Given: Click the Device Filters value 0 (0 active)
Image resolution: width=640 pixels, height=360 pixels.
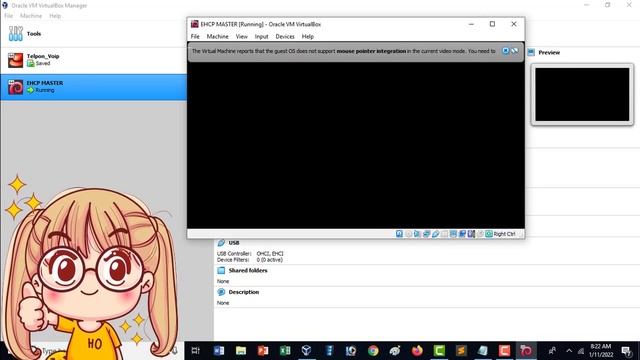Looking at the screenshot, I should [x=269, y=260].
